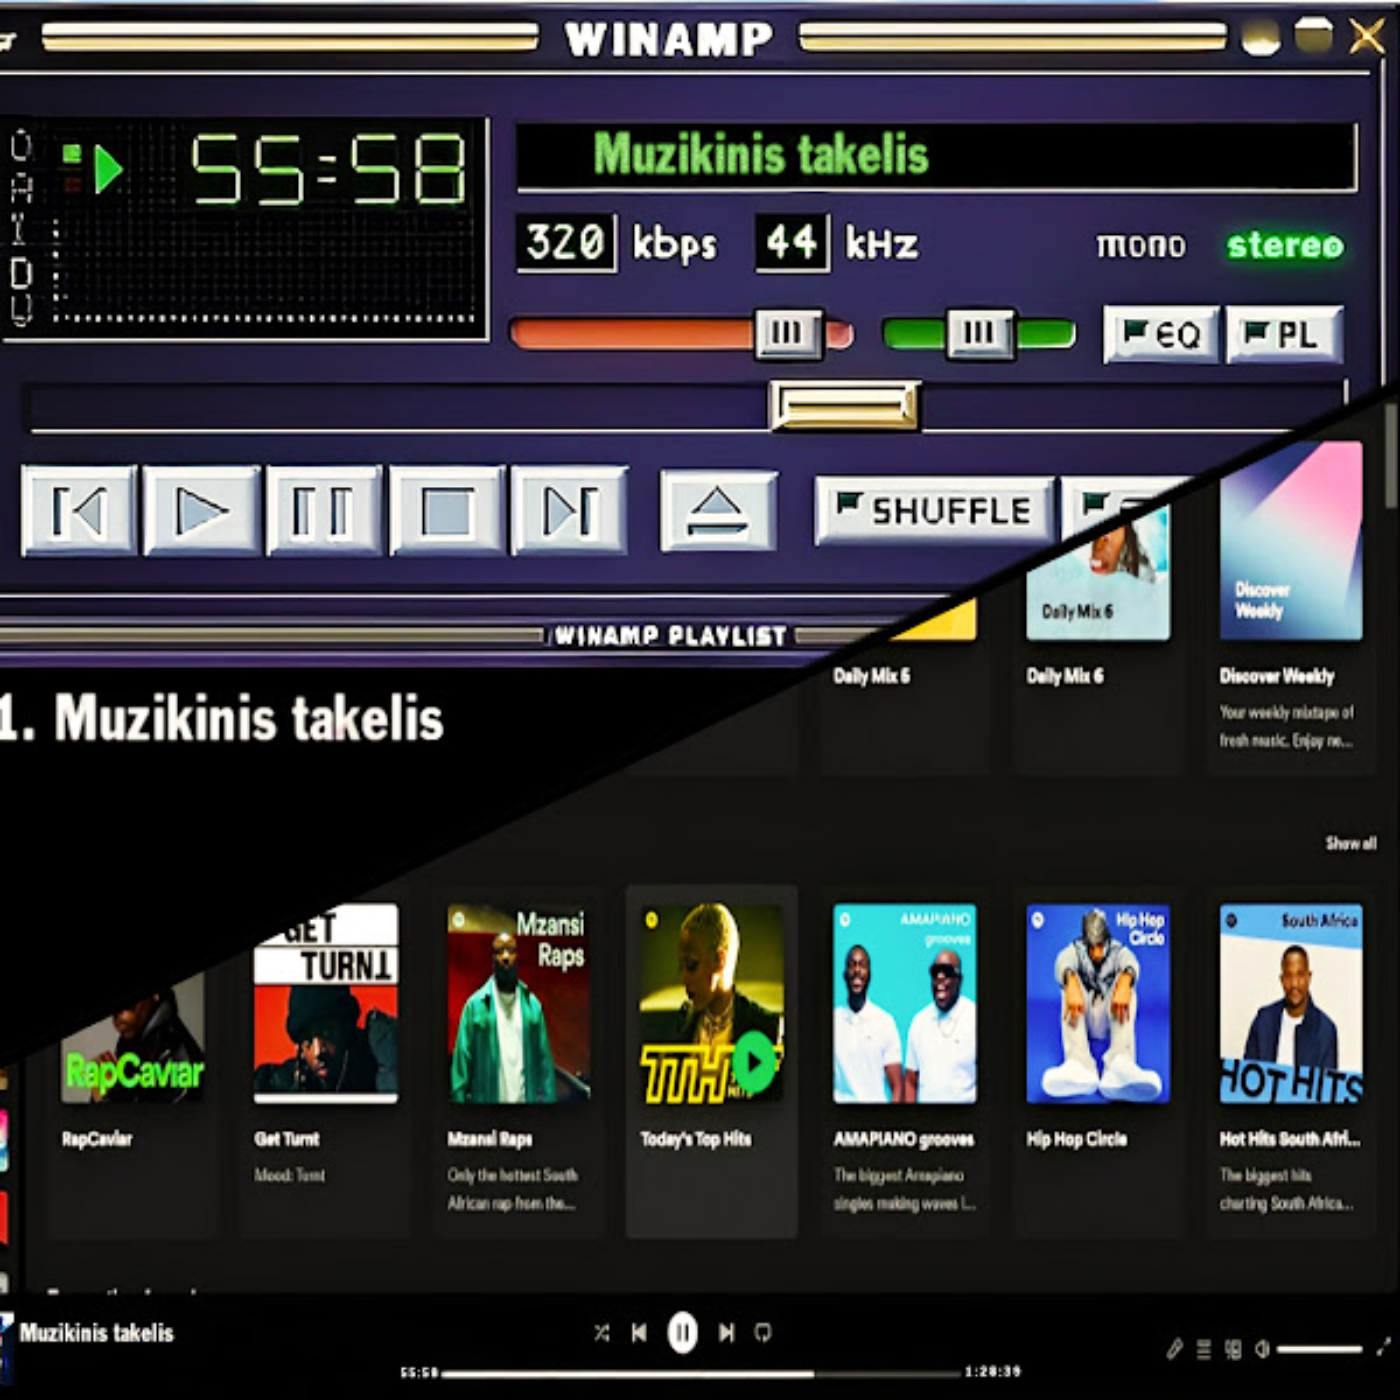The height and width of the screenshot is (1400, 1400).
Task: Open Winamp options via clutterbar O
Action: pyautogui.click(x=21, y=147)
